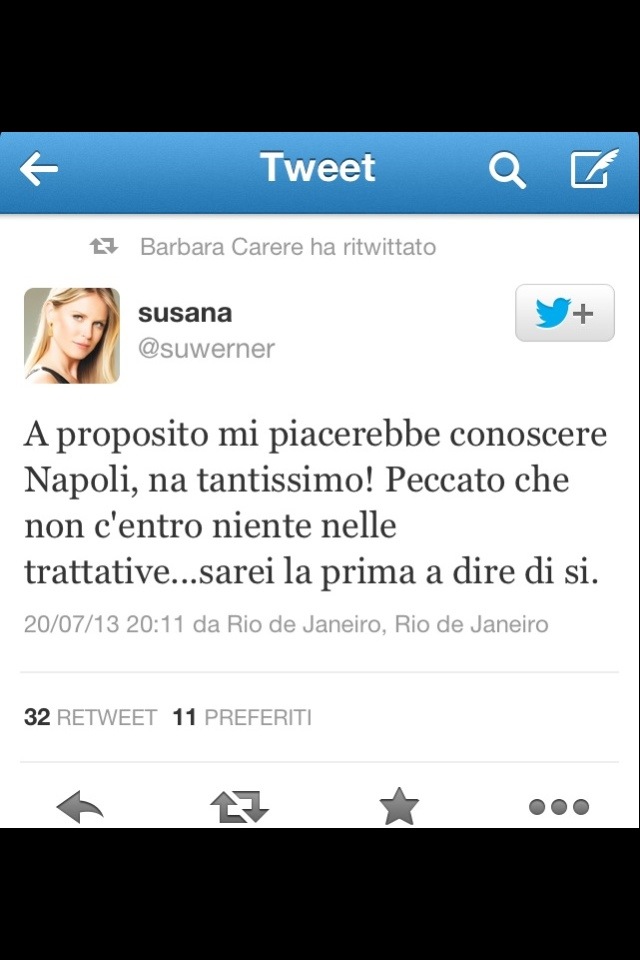Select the tweet text about Napoli
The height and width of the screenshot is (960, 640).
pyautogui.click(x=315, y=503)
